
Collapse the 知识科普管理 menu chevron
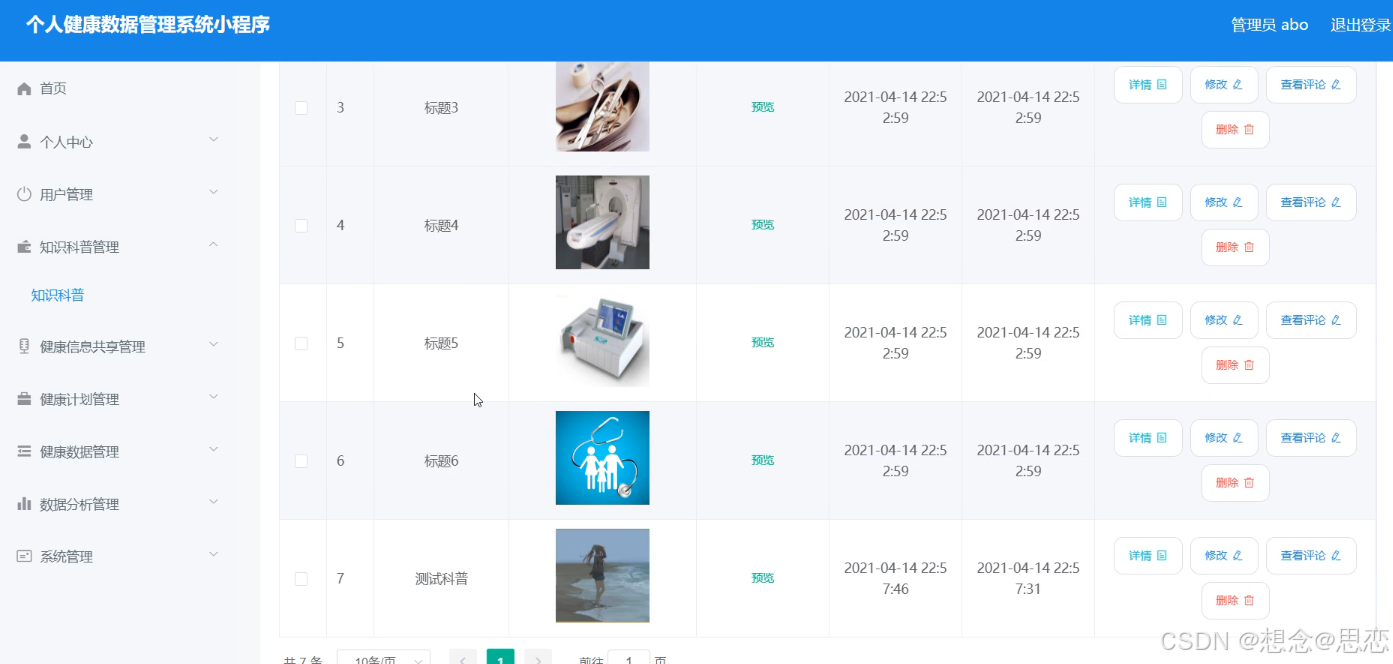[x=213, y=245]
